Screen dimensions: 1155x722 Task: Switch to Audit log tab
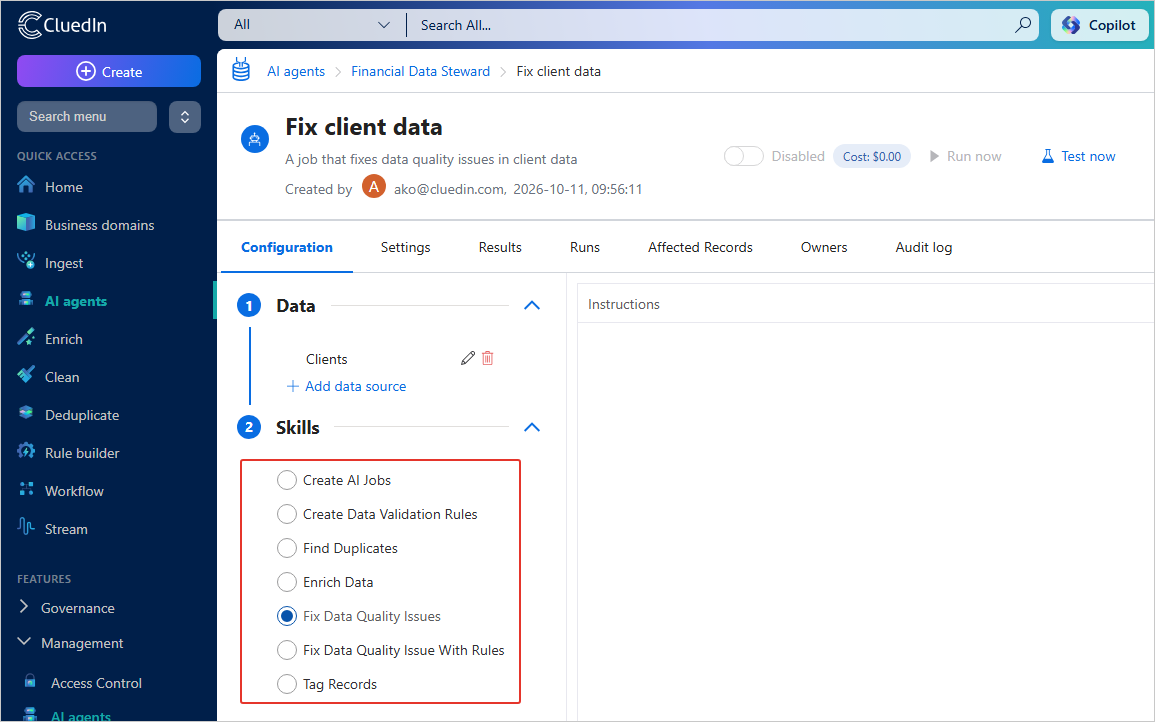pyautogui.click(x=923, y=248)
